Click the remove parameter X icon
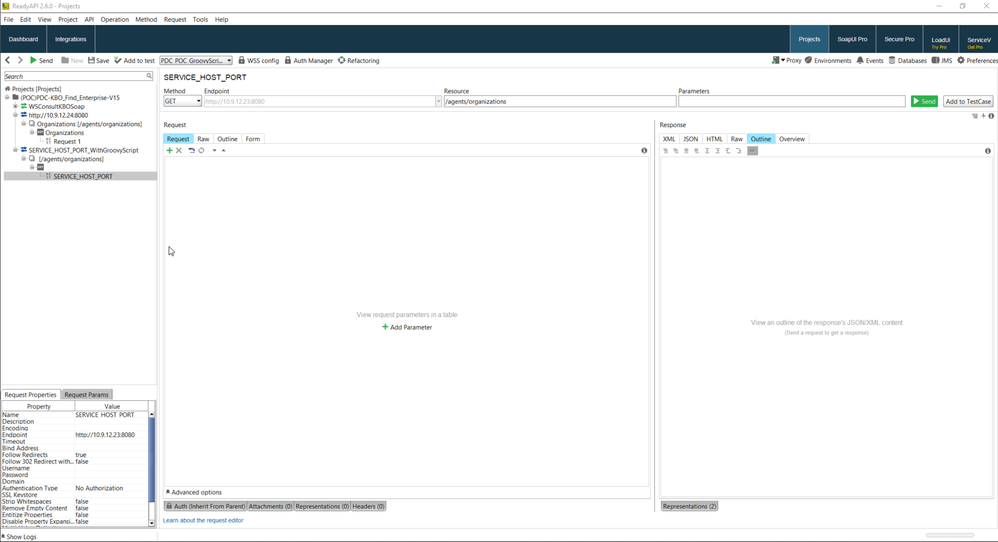 (179, 151)
